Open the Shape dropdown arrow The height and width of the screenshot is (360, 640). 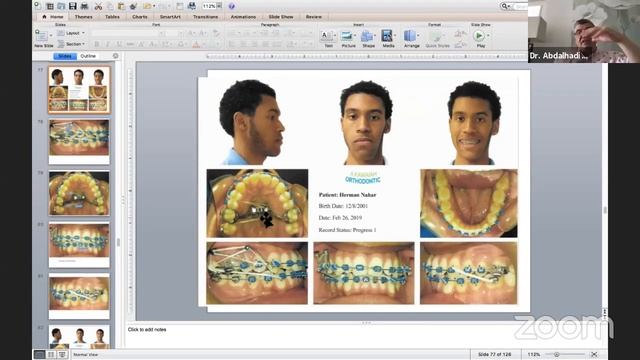375,36
